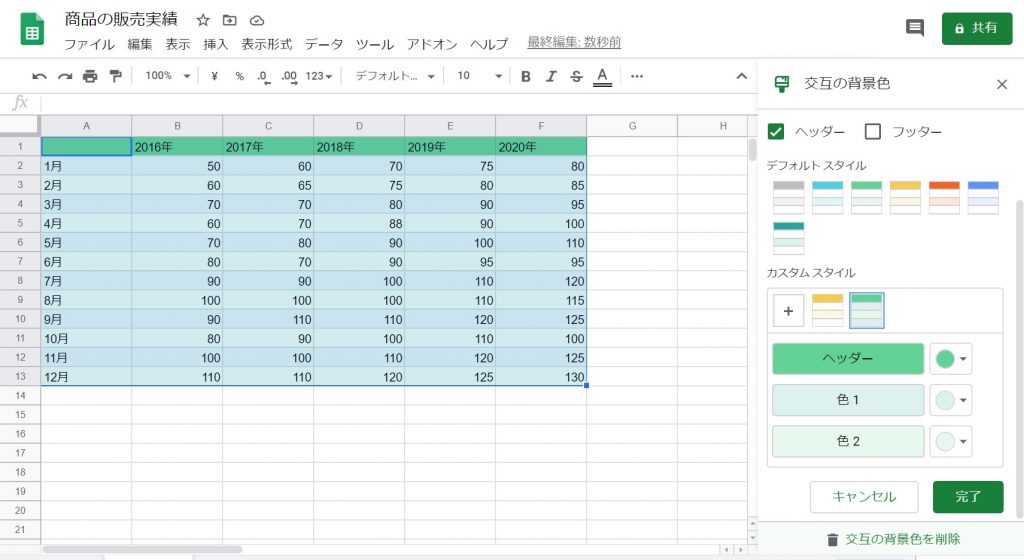Open the text color picker
This screenshot has width=1024, height=560.
(602, 77)
